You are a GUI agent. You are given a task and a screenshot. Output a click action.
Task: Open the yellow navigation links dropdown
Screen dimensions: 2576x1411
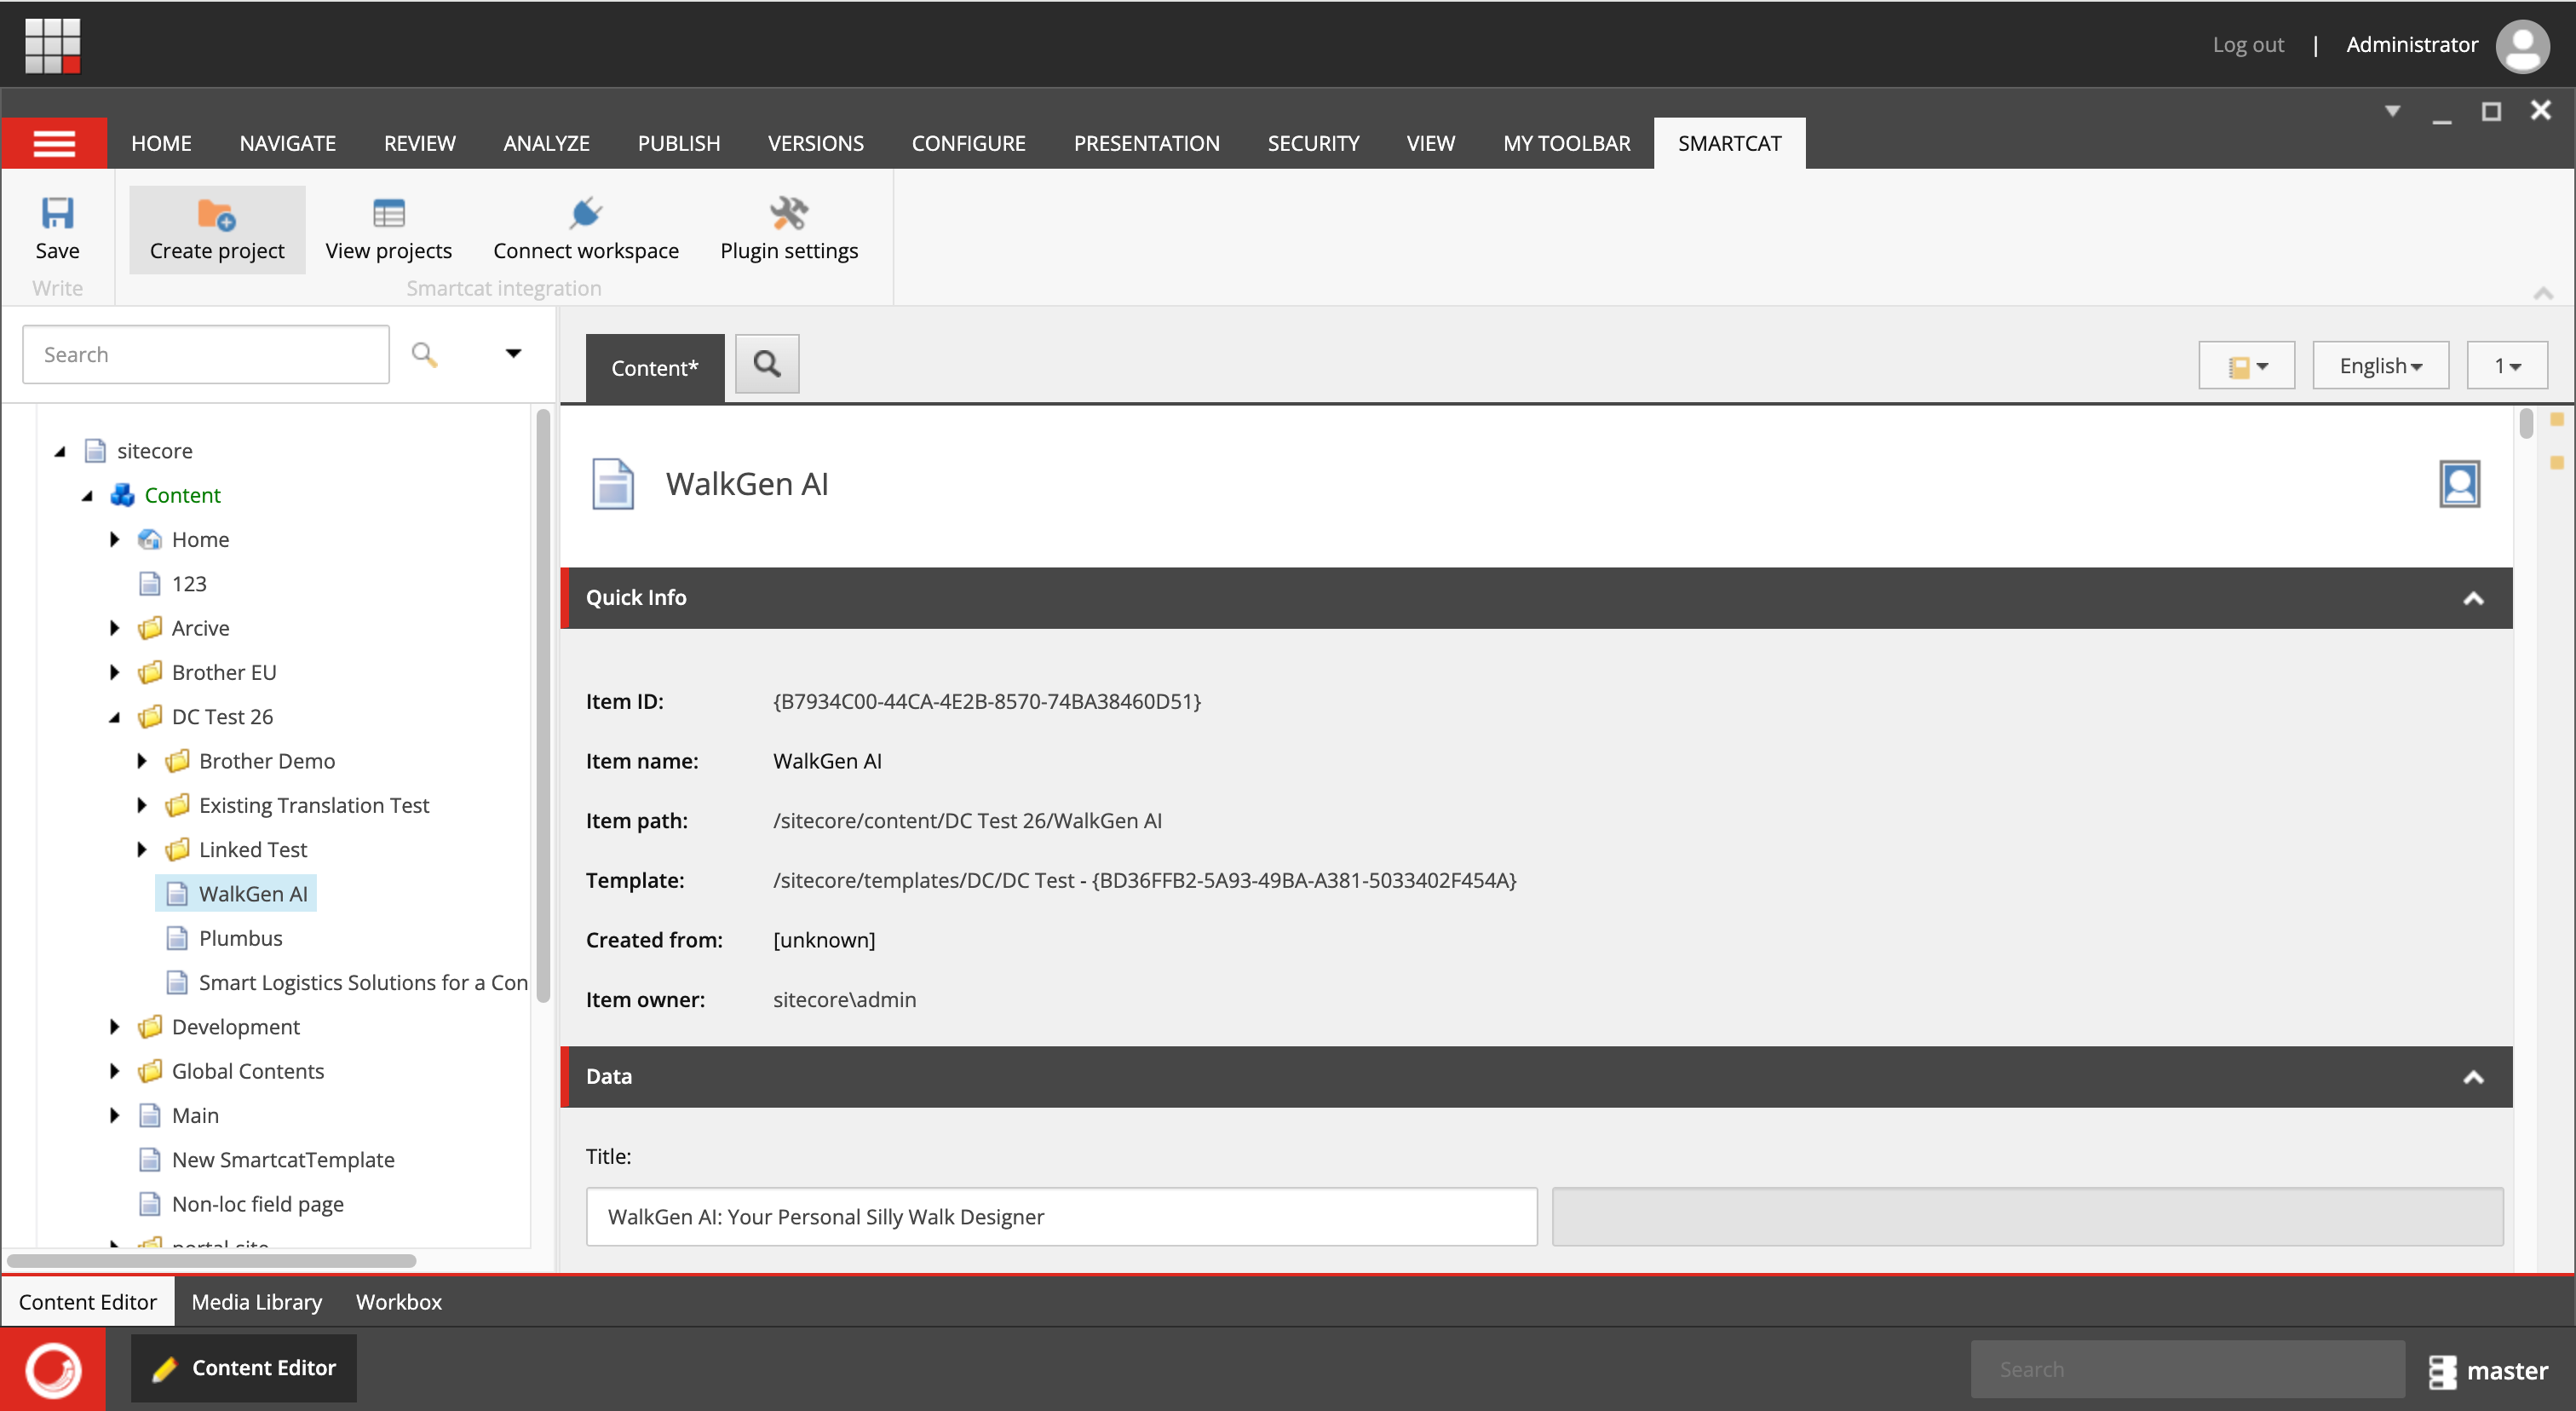pyautogui.click(x=2247, y=366)
